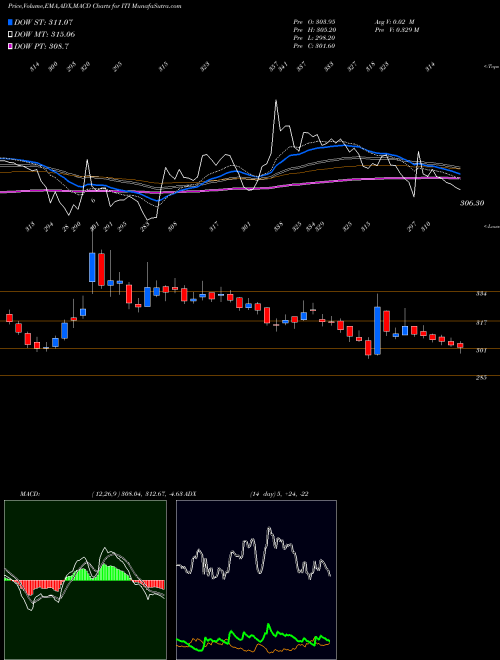Click the 'Pre H: 305.20' high value
Viewport: 500px width, 660px height.
314,30
